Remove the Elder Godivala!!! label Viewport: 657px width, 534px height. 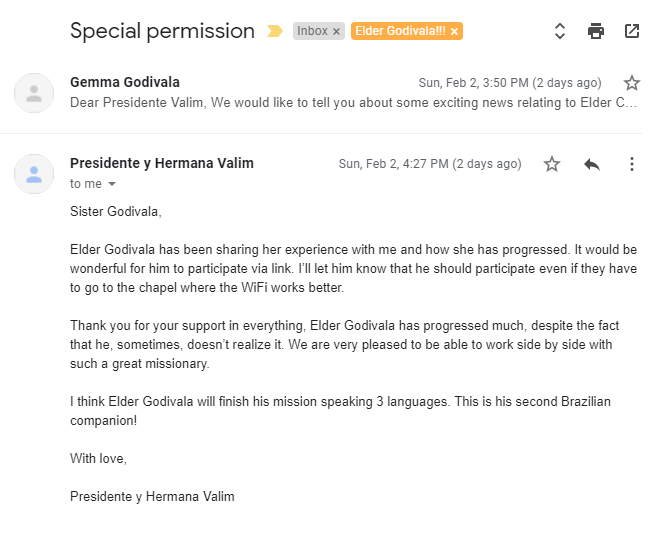454,31
